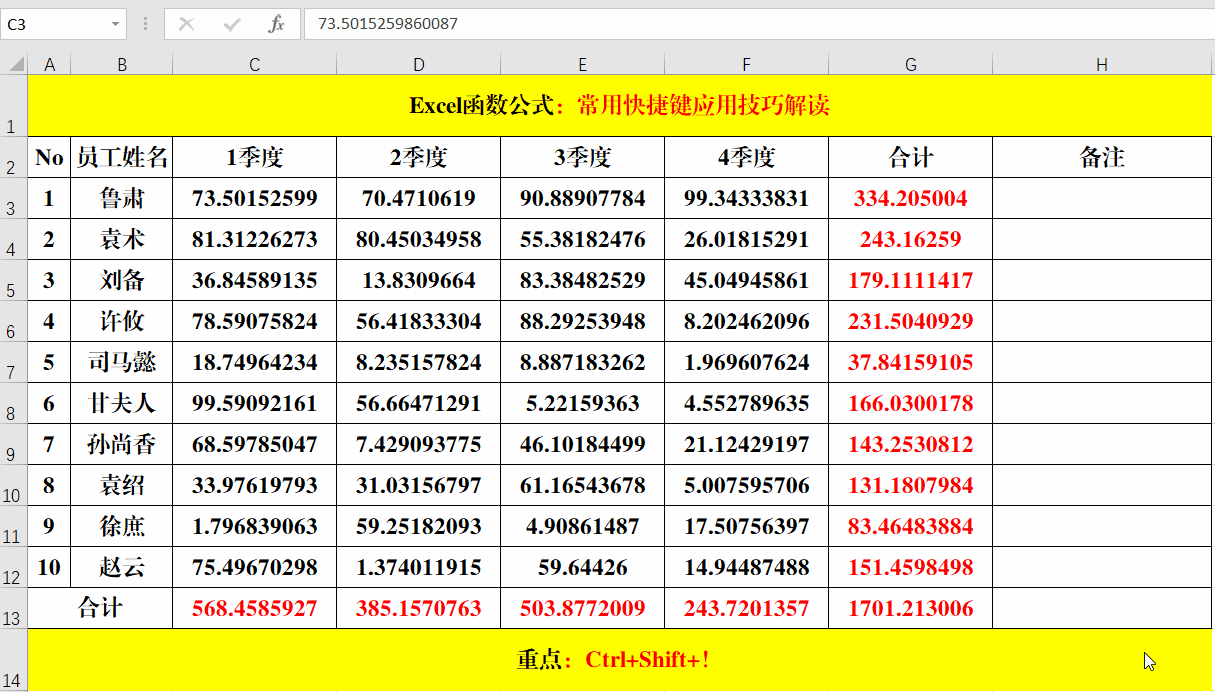This screenshot has height=692, width=1215.
Task: Click the 1季度 header cell
Action: point(255,157)
